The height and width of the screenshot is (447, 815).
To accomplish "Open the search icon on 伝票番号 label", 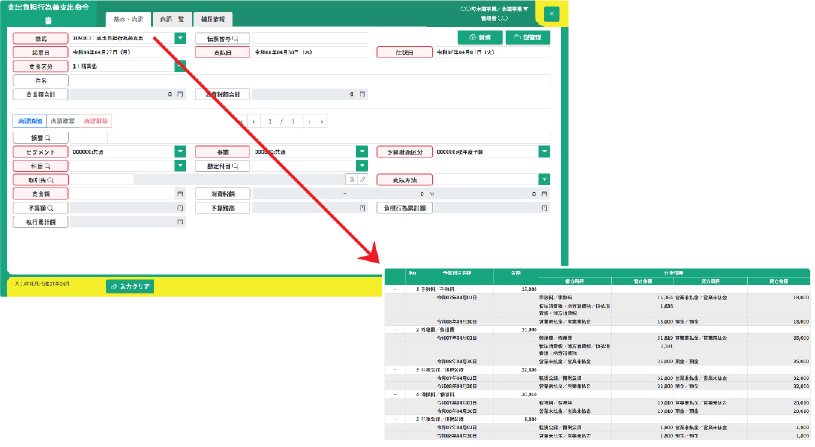I will (235, 38).
